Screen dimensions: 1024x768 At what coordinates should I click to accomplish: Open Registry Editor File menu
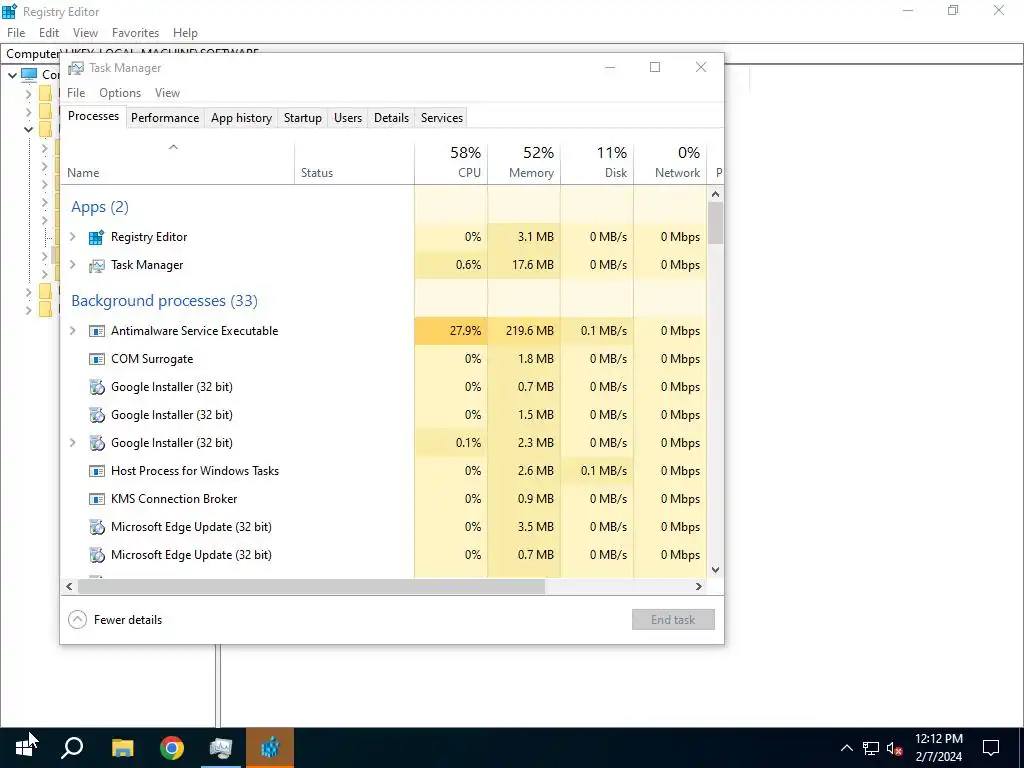16,33
